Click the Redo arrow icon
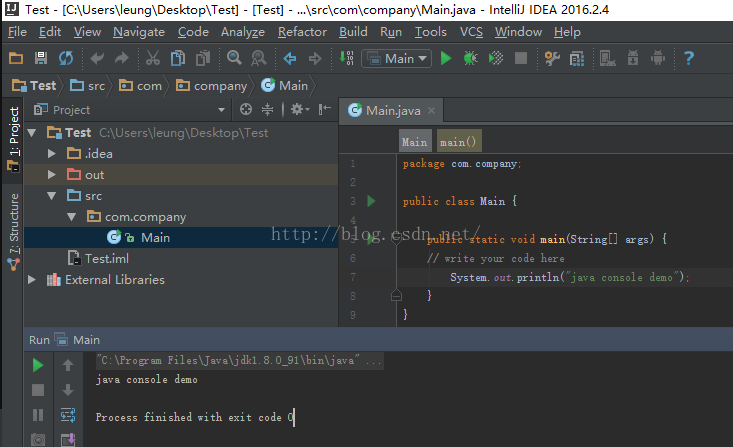This screenshot has width=733, height=447. [x=122, y=58]
